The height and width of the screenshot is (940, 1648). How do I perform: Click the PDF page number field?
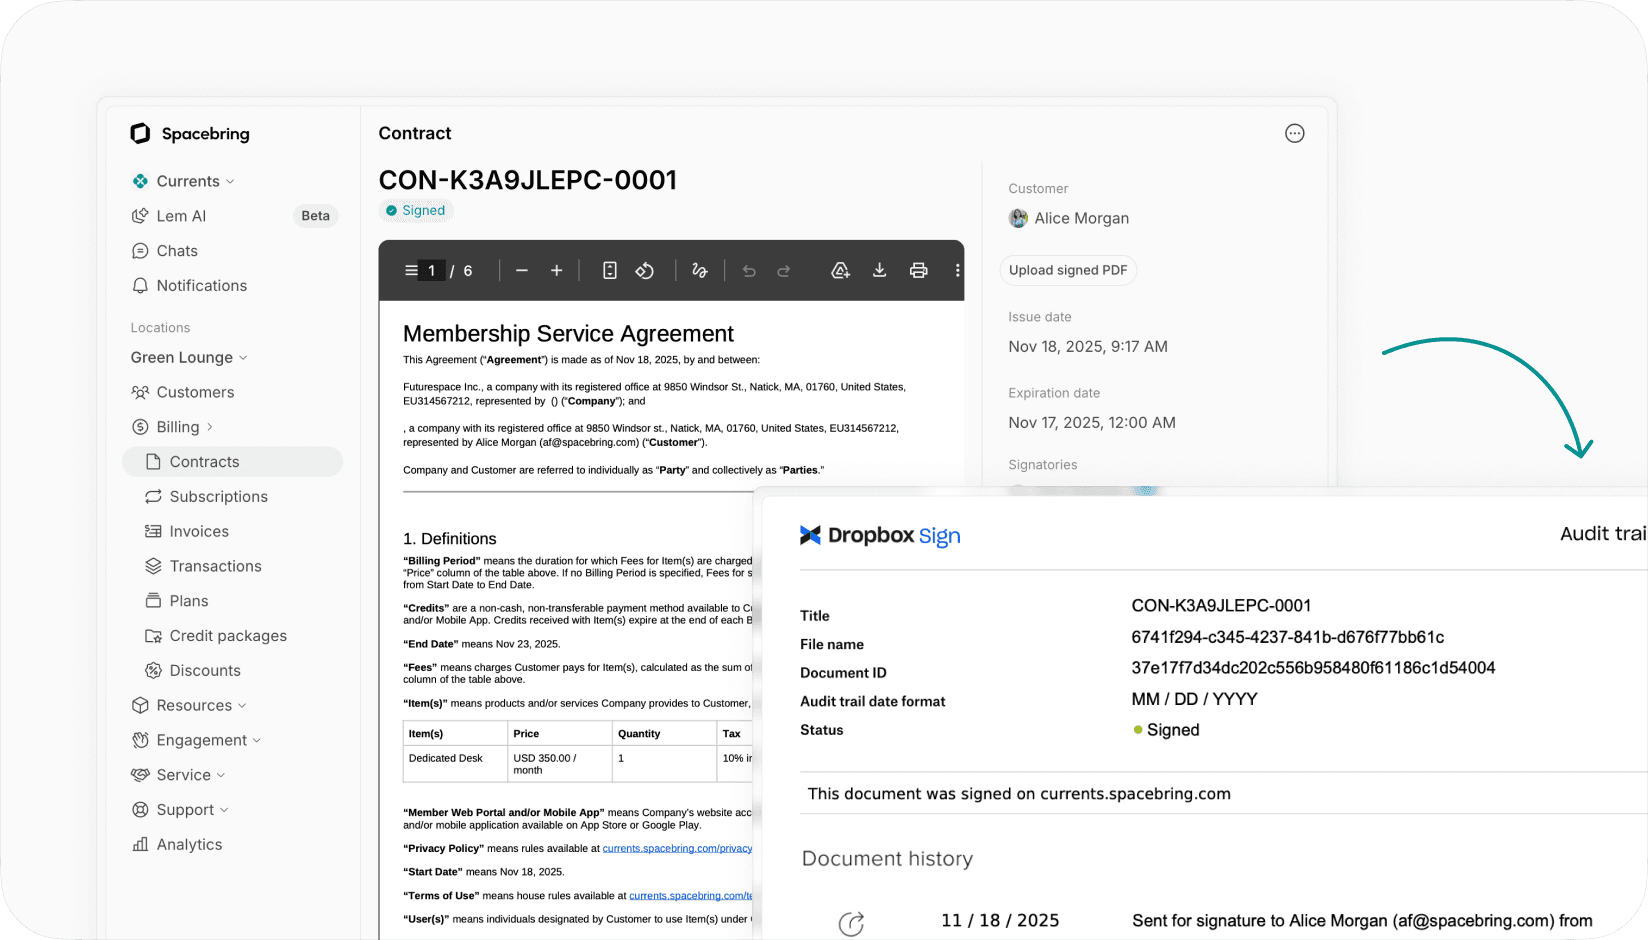[x=432, y=271]
